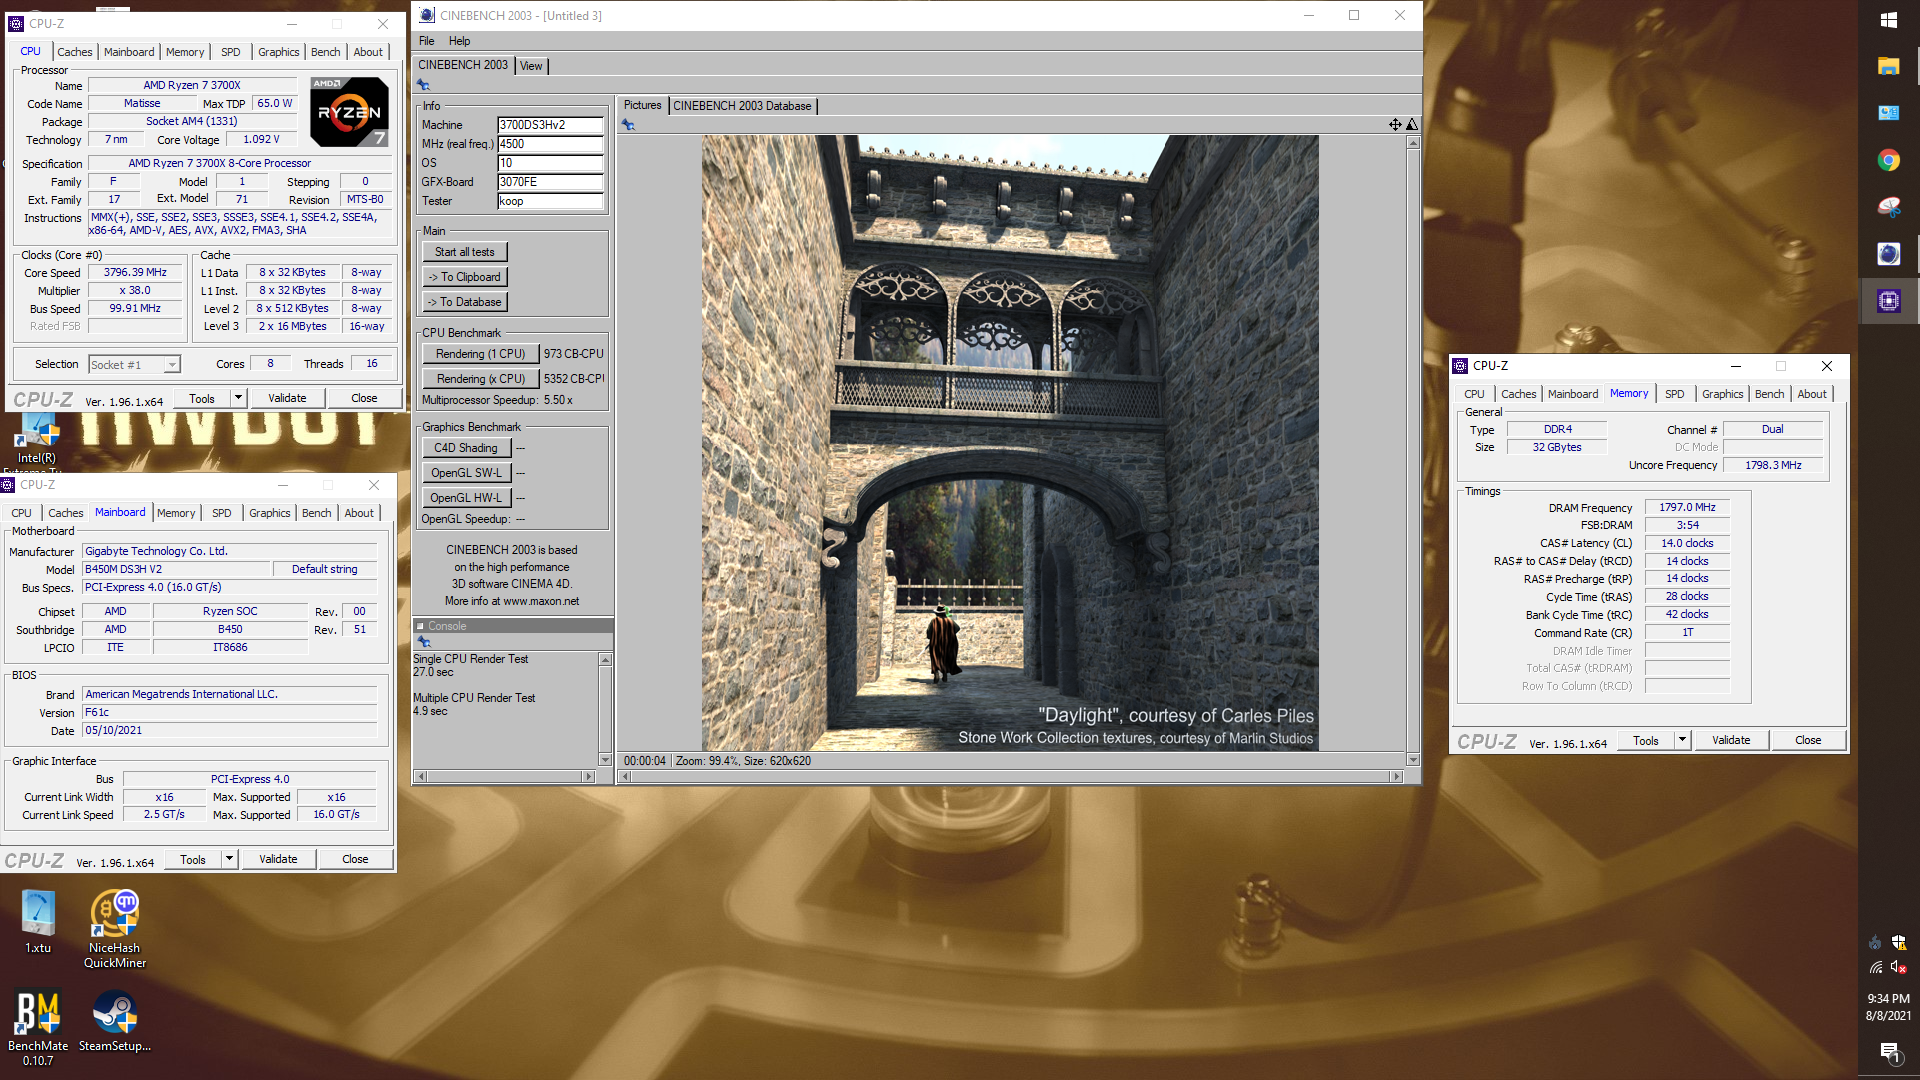Expand Tools dropdown arrow in CPU window
Image resolution: width=1920 pixels, height=1080 pixels.
[238, 398]
